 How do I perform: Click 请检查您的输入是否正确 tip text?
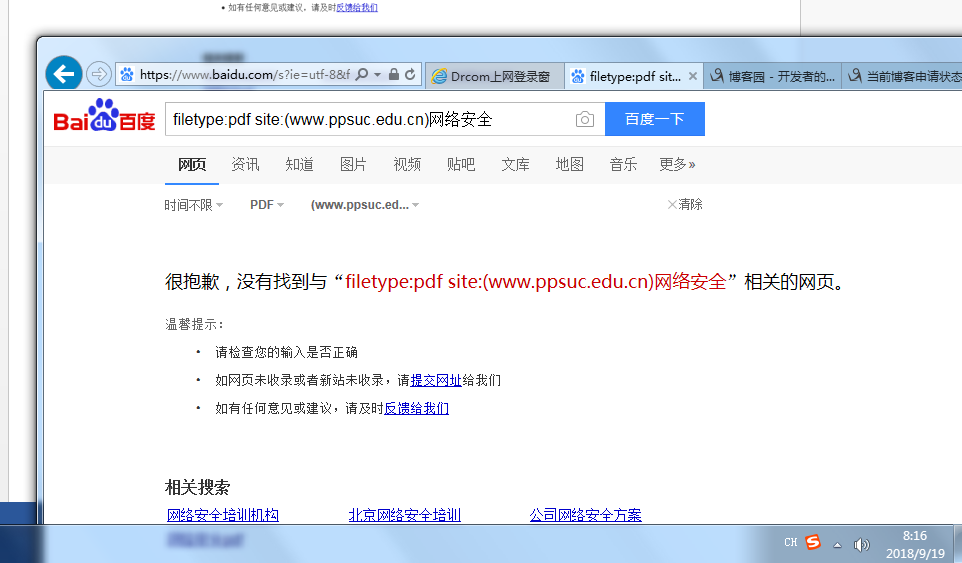pos(286,352)
